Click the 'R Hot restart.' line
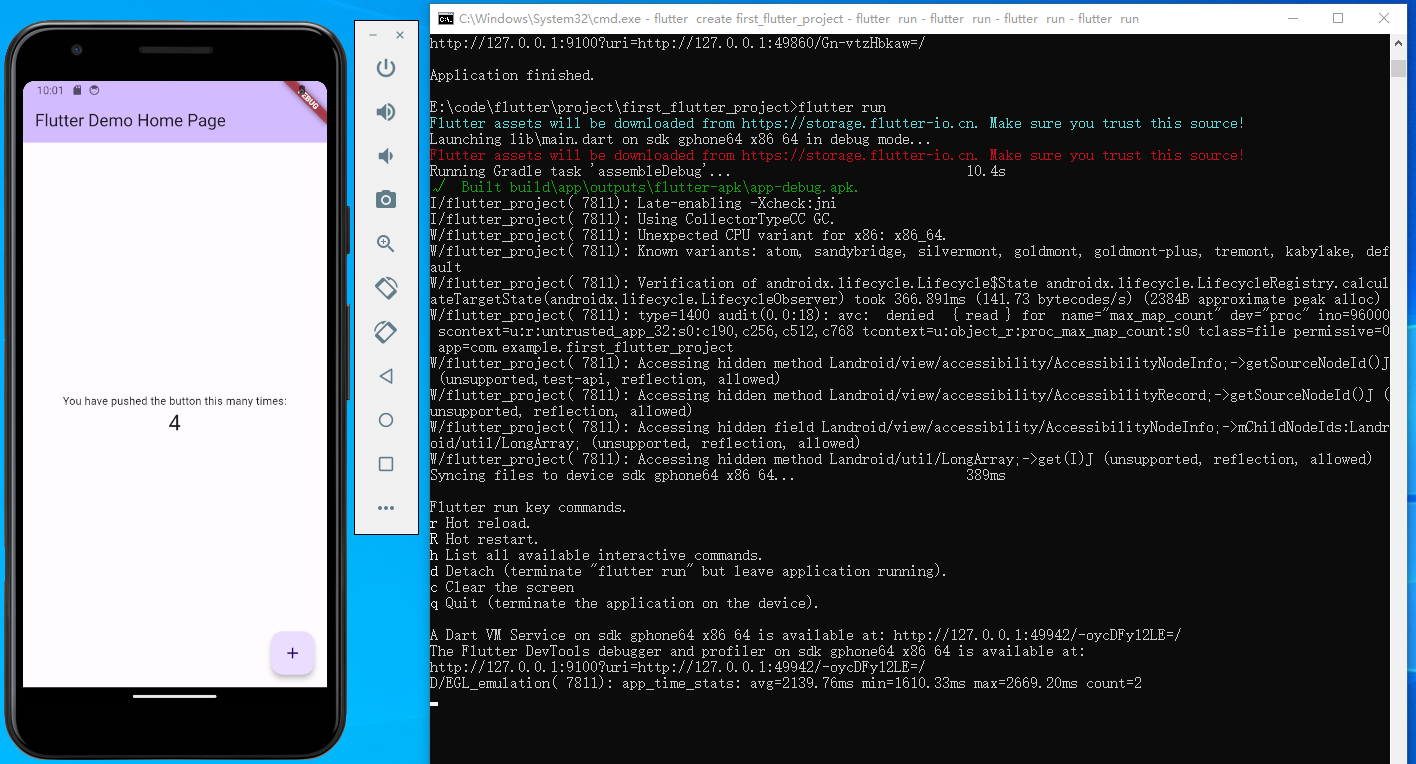The height and width of the screenshot is (764, 1416). coord(484,539)
